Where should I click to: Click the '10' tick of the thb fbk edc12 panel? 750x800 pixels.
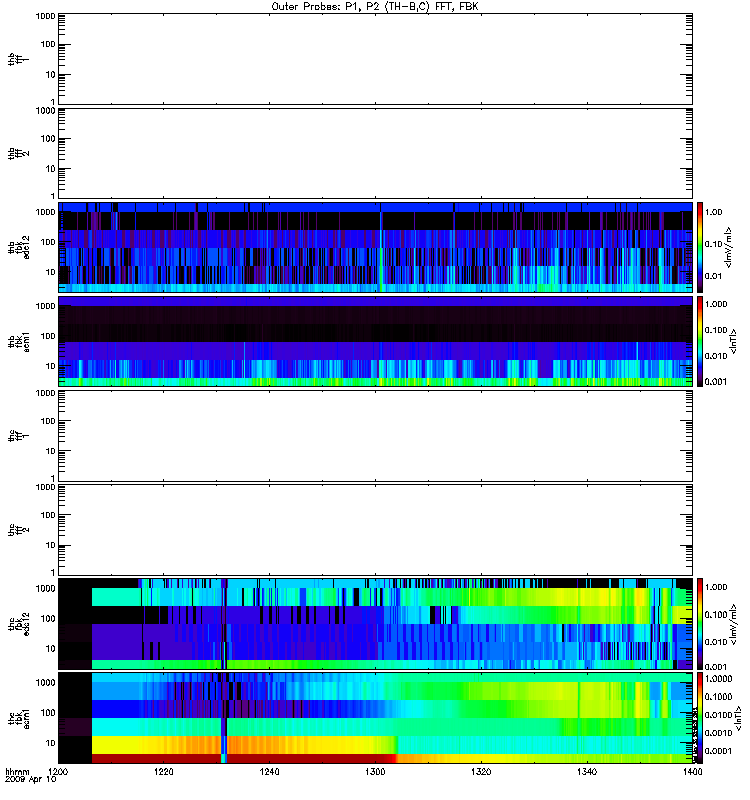[50, 272]
